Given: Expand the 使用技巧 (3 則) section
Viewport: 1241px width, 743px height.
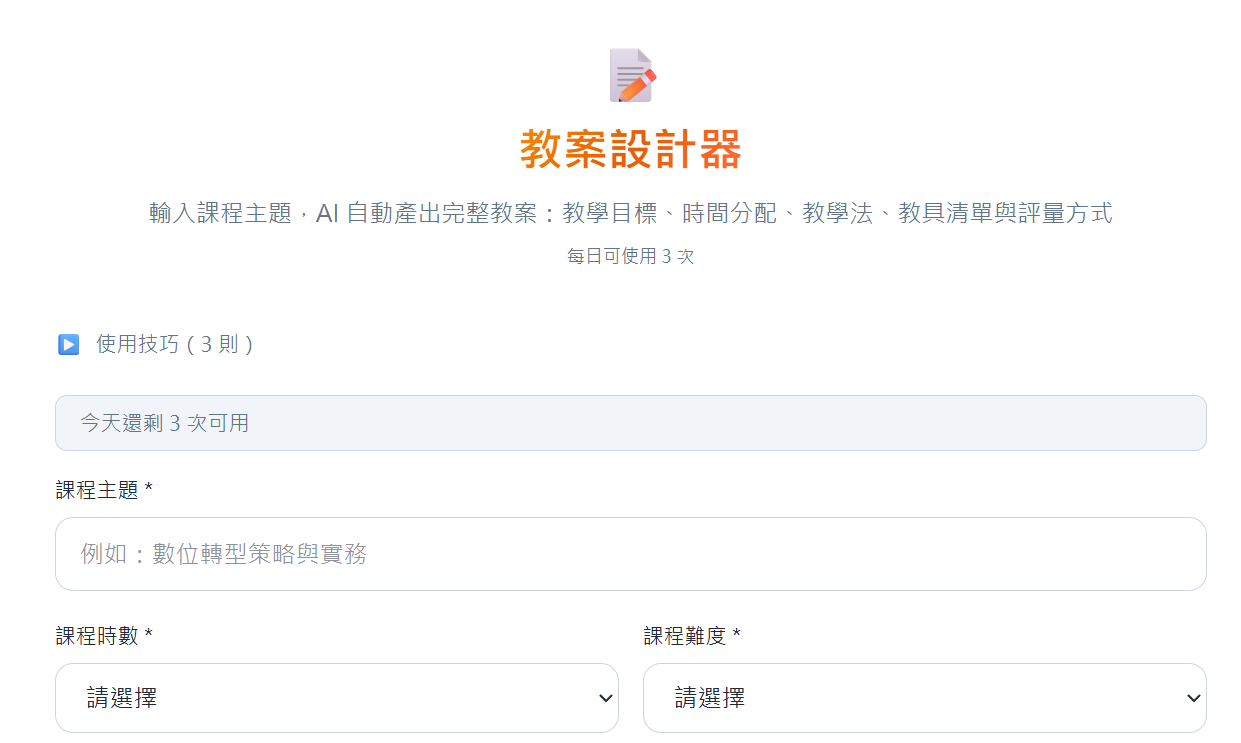Looking at the screenshot, I should [x=174, y=345].
